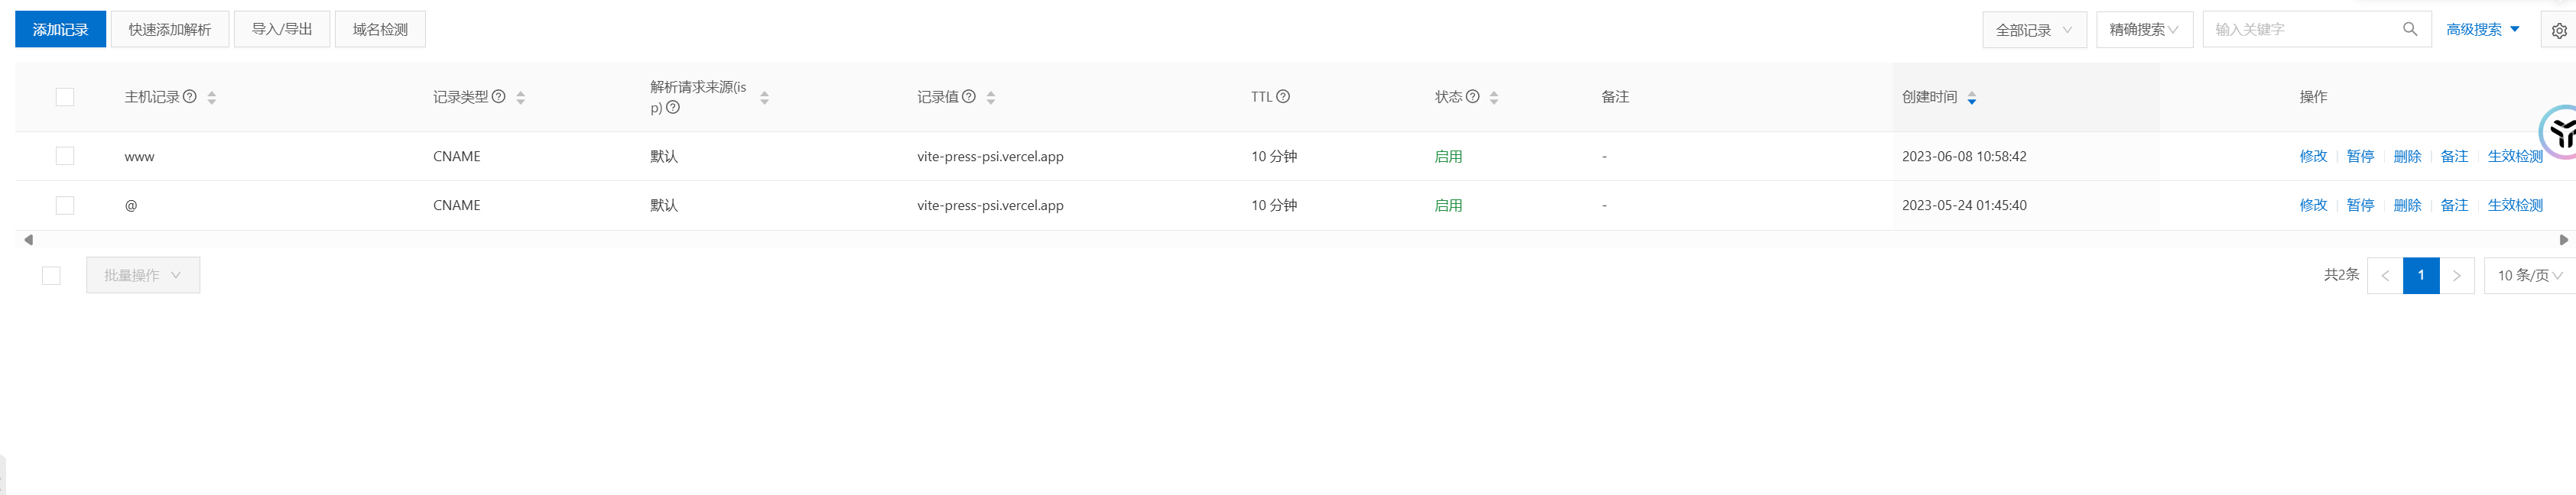
Task: Go to next page arrow
Action: click(2456, 275)
